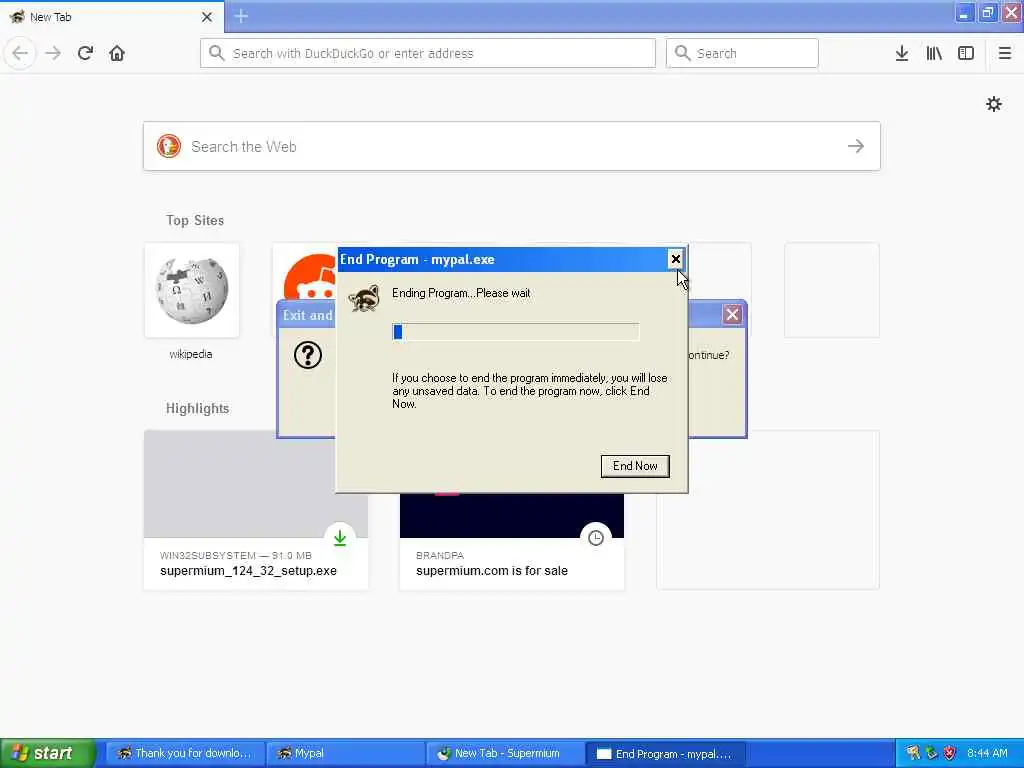The height and width of the screenshot is (768, 1024).
Task: Open the Library icon
Action: point(934,53)
